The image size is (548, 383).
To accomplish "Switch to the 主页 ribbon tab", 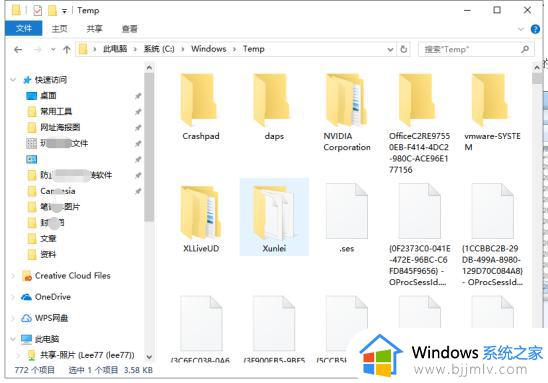I will (59, 29).
